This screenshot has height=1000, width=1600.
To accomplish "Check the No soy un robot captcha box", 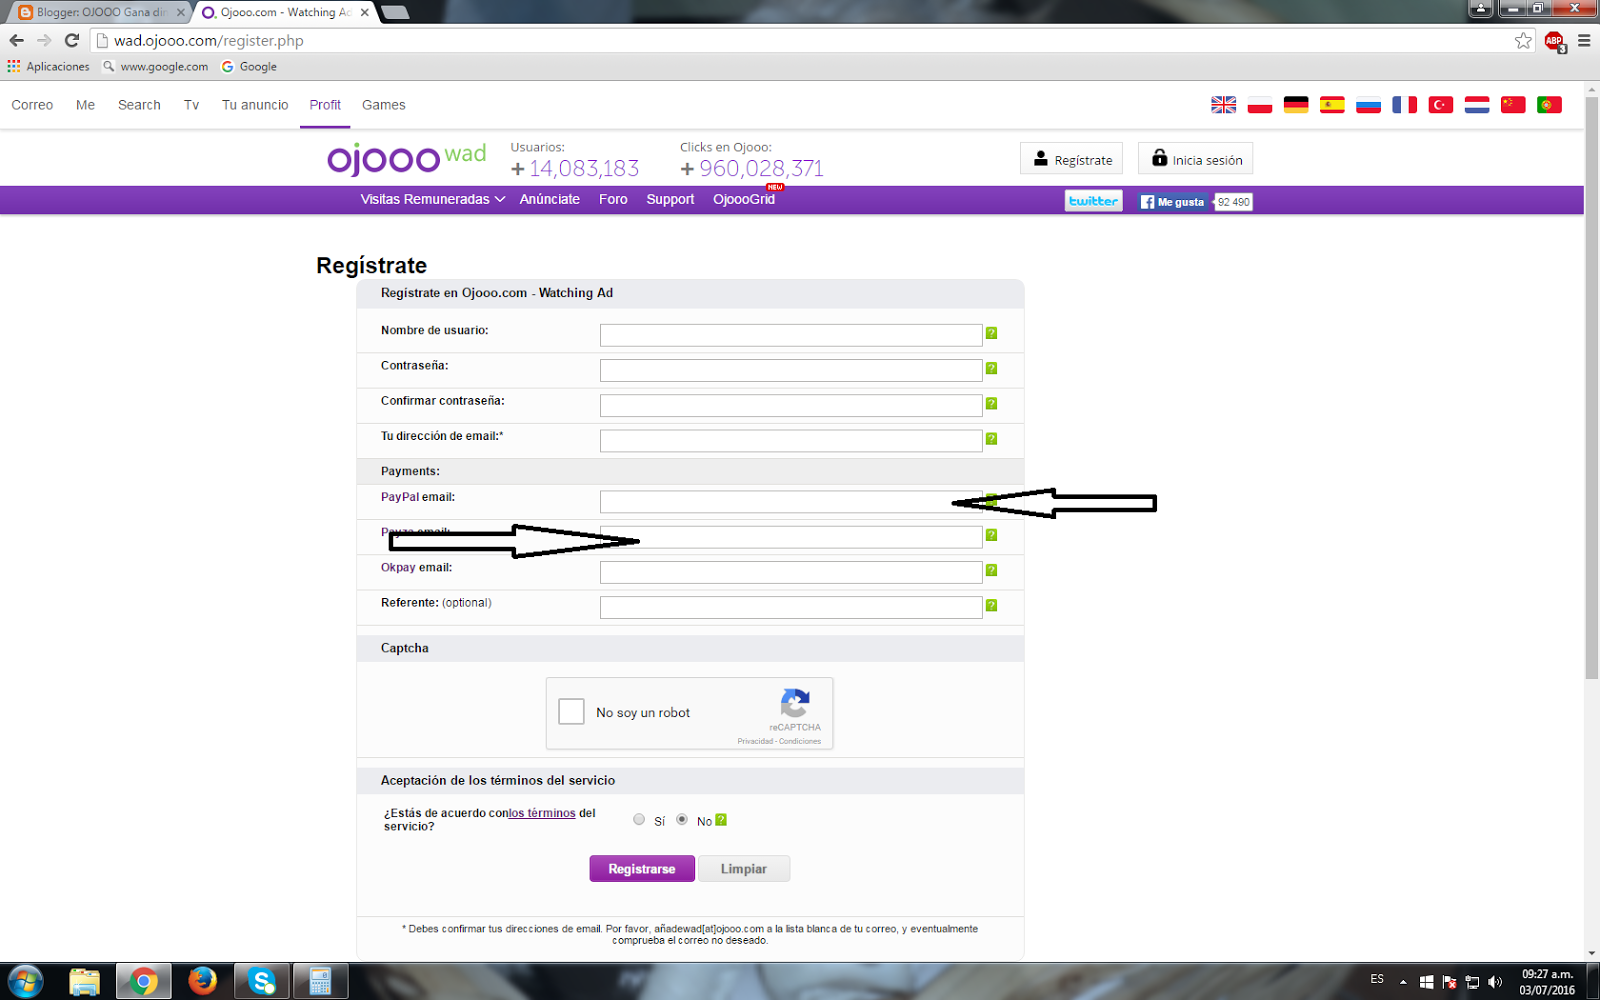I will tap(571, 711).
